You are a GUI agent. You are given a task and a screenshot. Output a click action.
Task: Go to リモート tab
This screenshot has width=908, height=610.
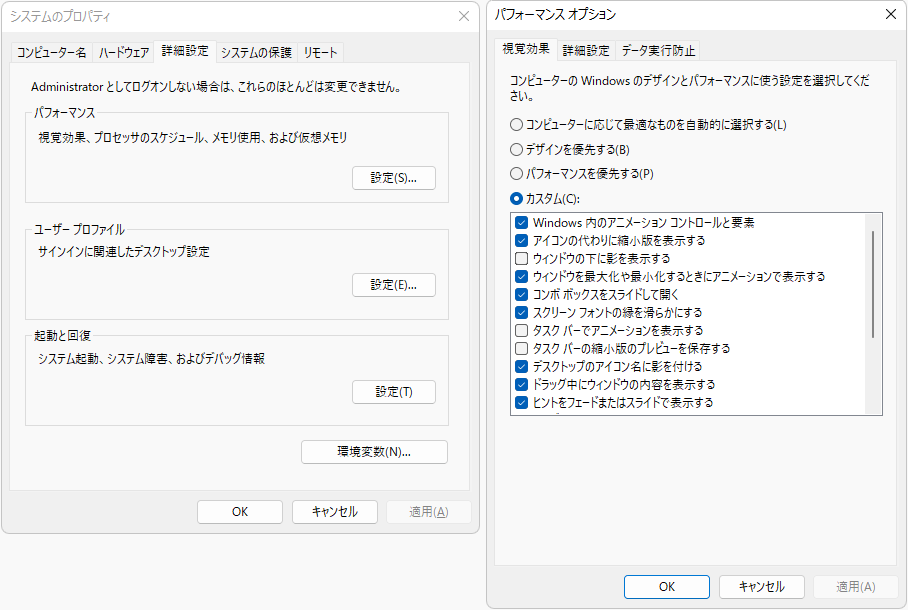[x=320, y=53]
